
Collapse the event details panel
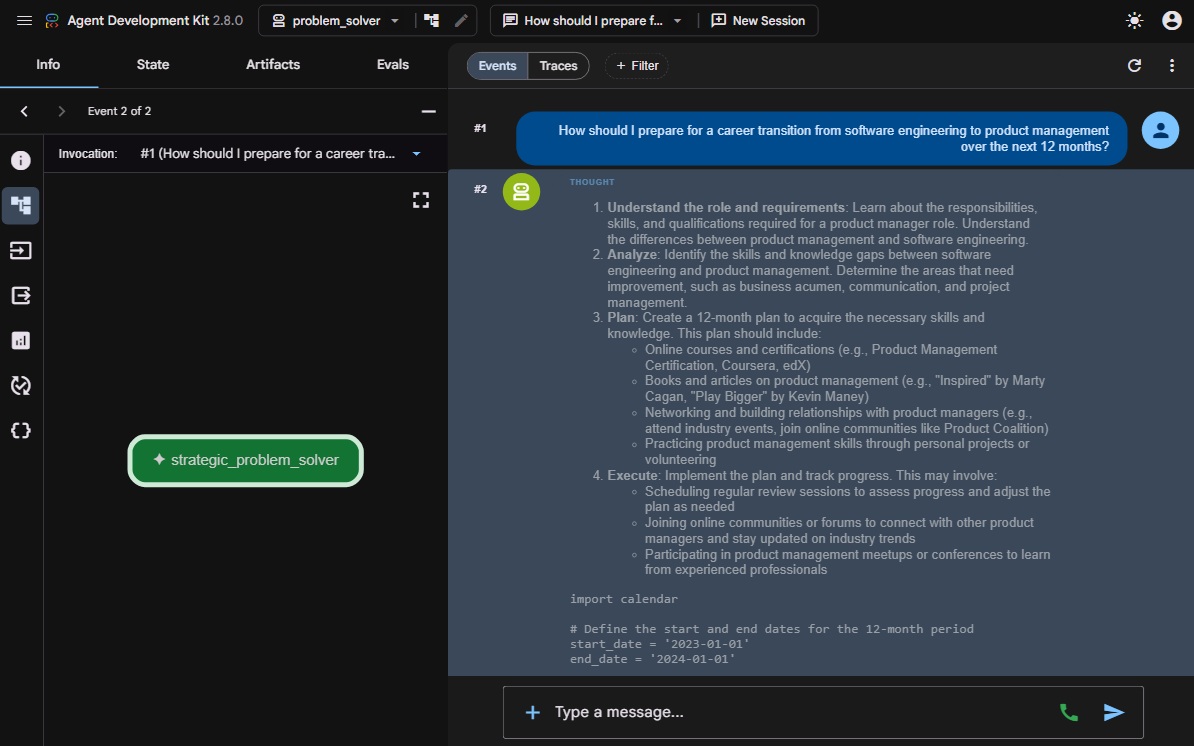[429, 111]
